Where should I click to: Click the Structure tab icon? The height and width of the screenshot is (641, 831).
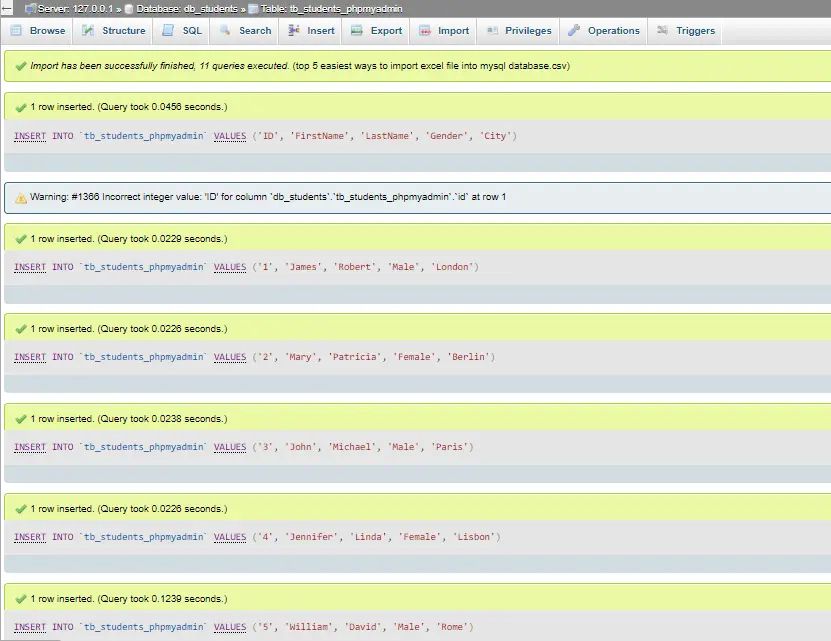click(x=88, y=30)
